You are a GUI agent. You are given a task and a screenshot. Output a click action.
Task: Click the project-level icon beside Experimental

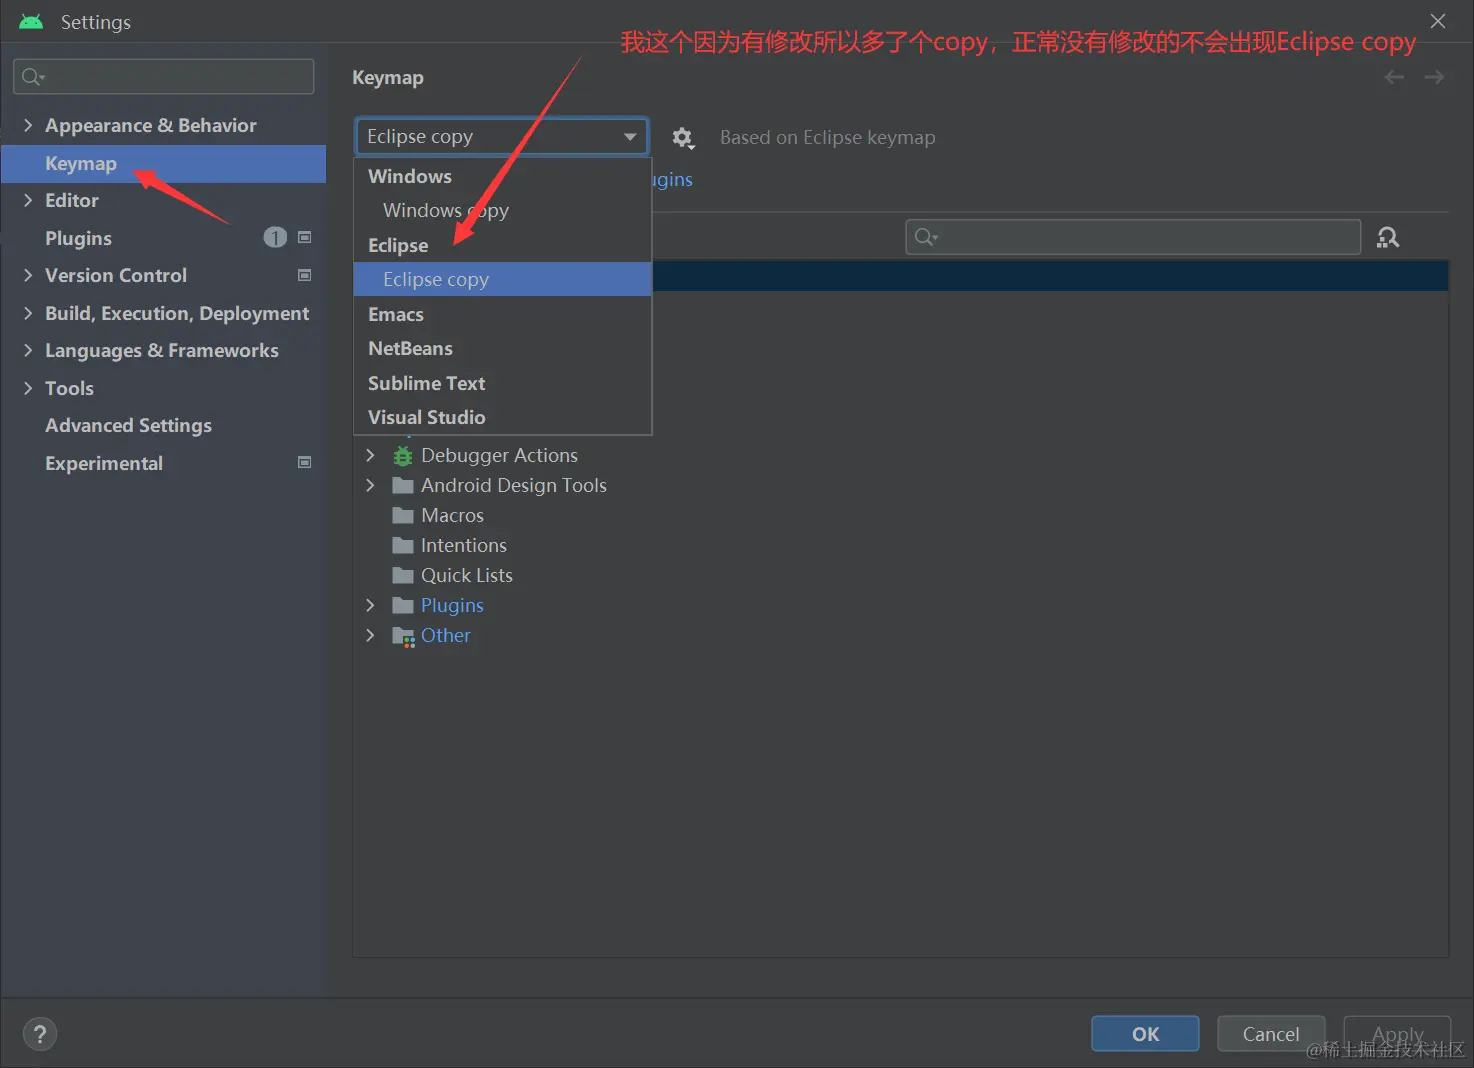[305, 462]
